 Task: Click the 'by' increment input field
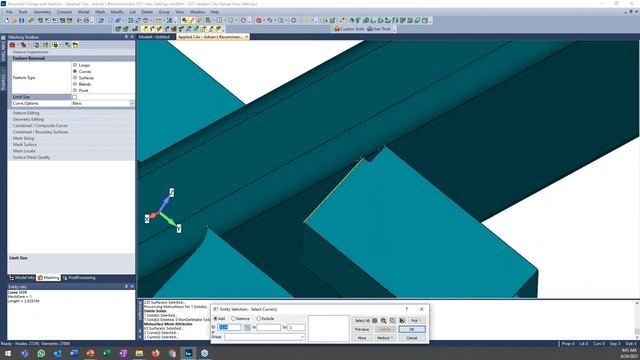coord(297,327)
